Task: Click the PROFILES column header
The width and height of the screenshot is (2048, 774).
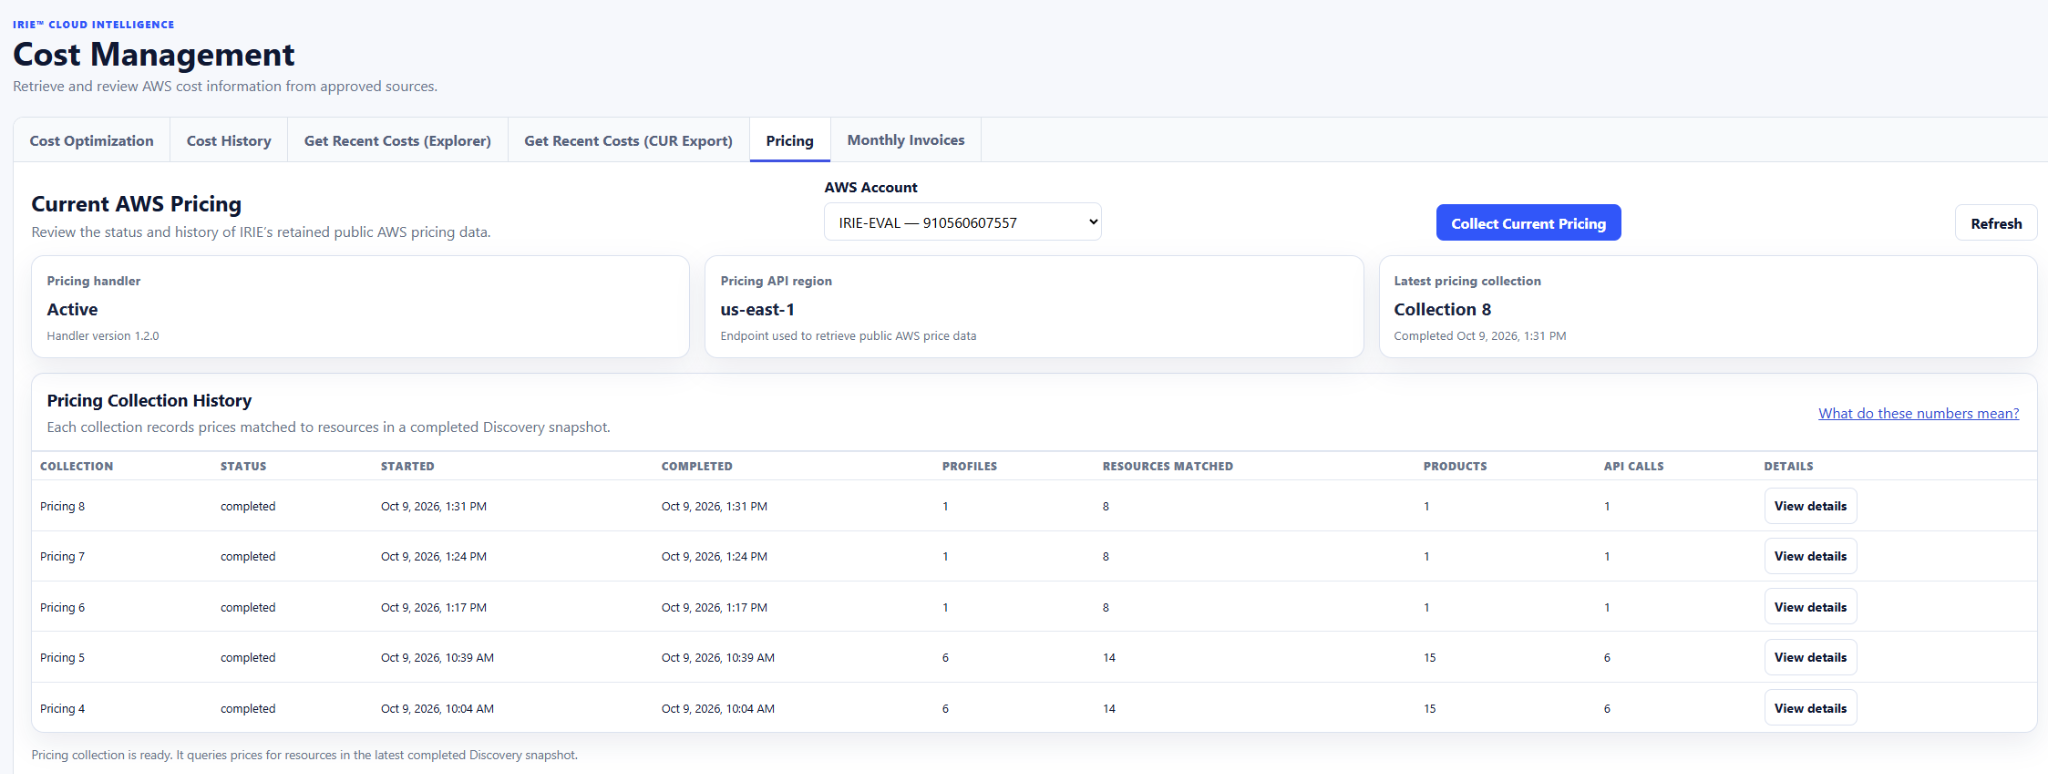Action: pyautogui.click(x=970, y=466)
